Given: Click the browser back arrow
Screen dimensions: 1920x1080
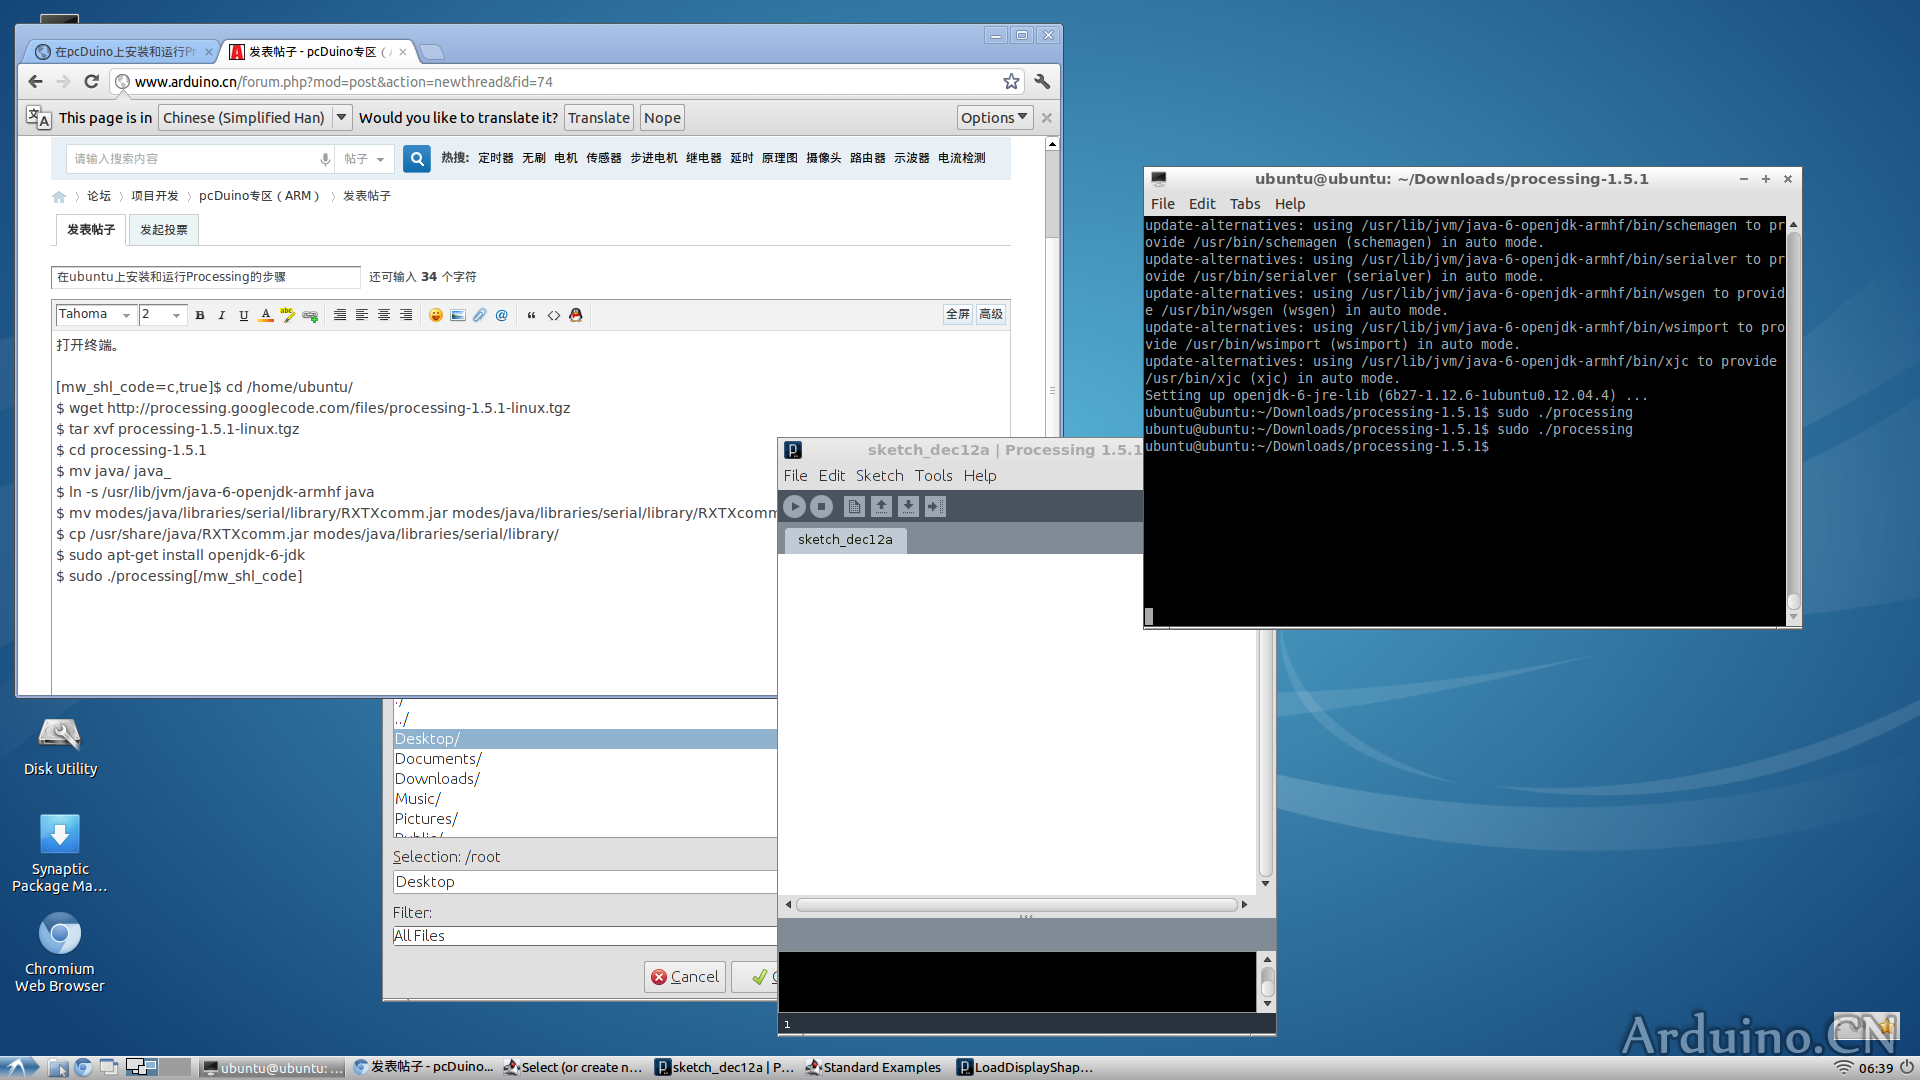Looking at the screenshot, I should [36, 82].
